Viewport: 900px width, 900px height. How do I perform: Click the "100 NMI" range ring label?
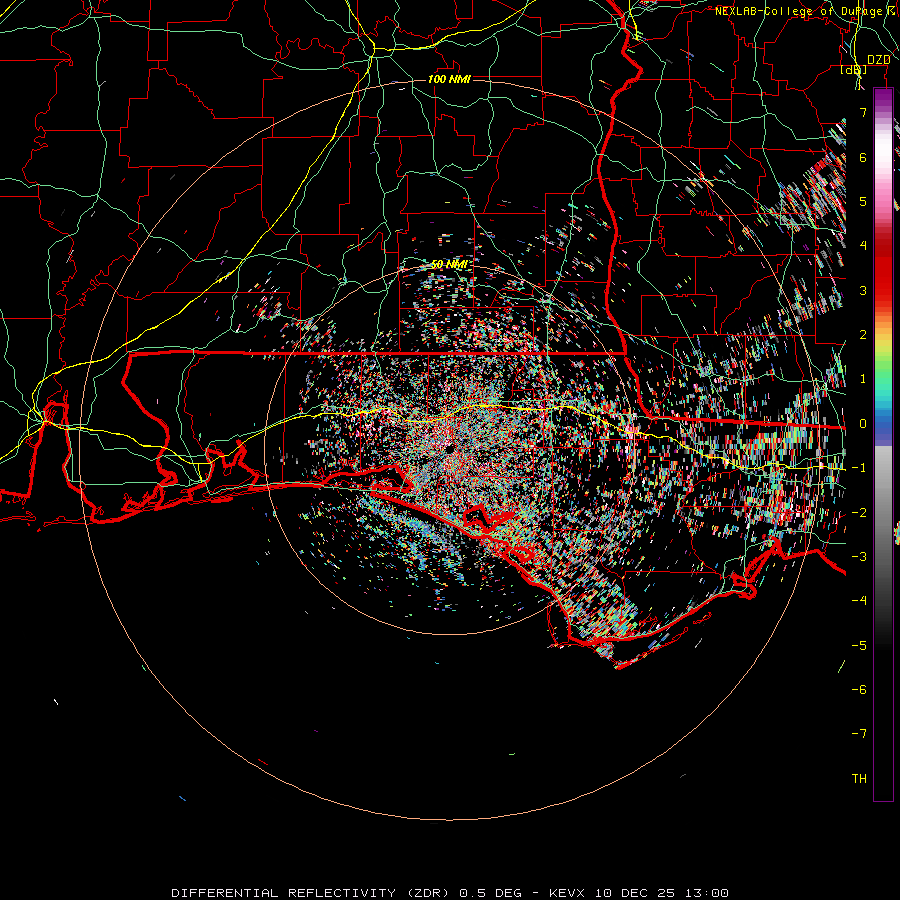[x=449, y=79]
